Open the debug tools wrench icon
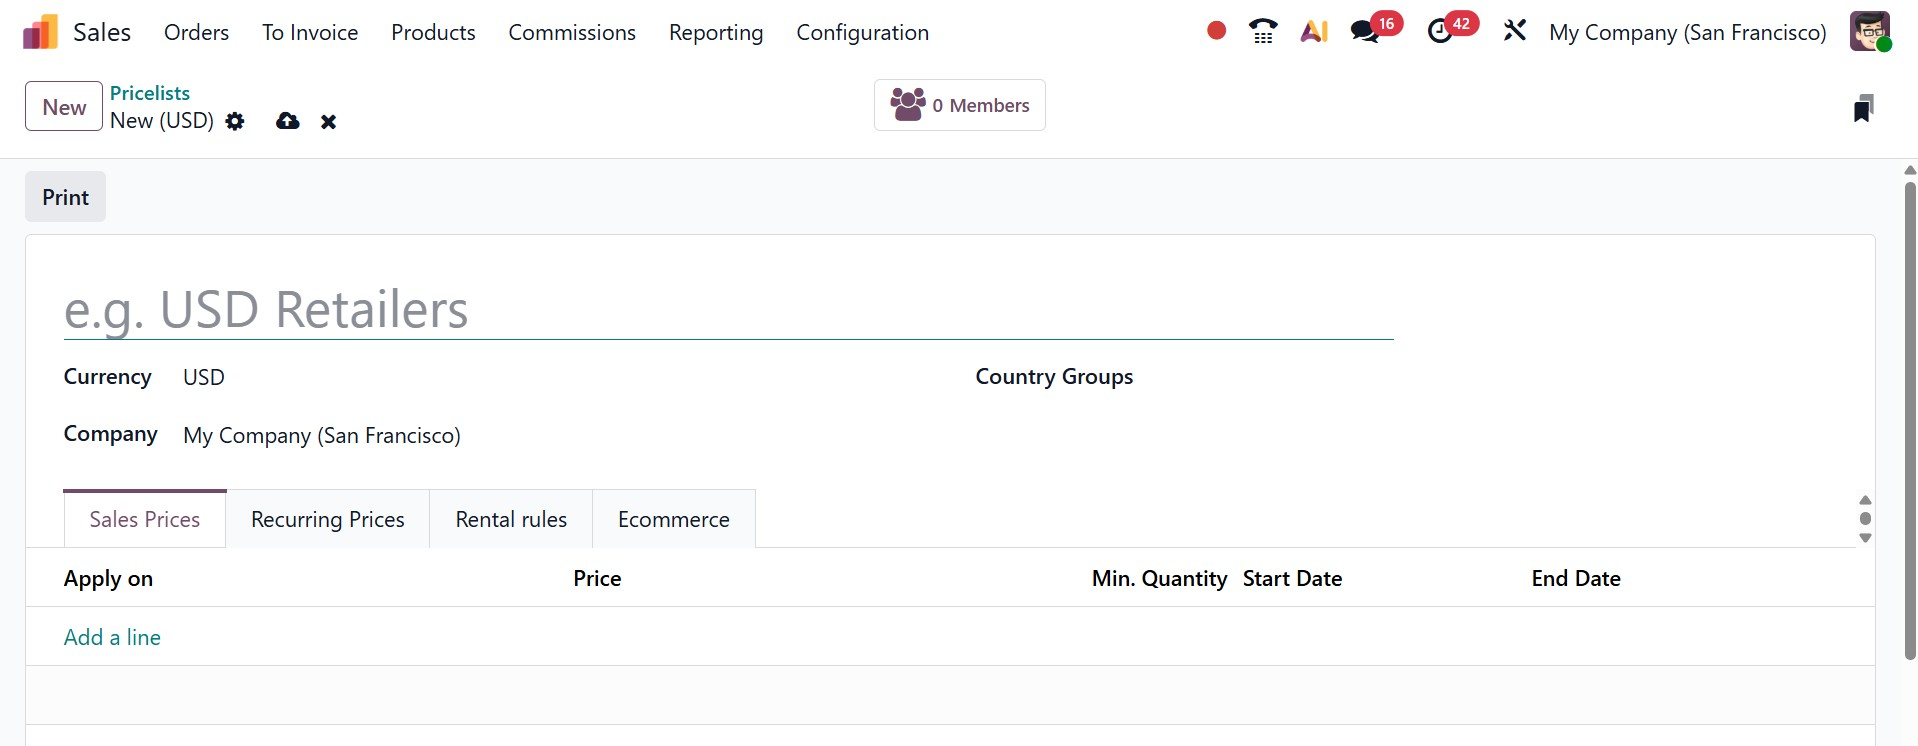 click(1515, 31)
